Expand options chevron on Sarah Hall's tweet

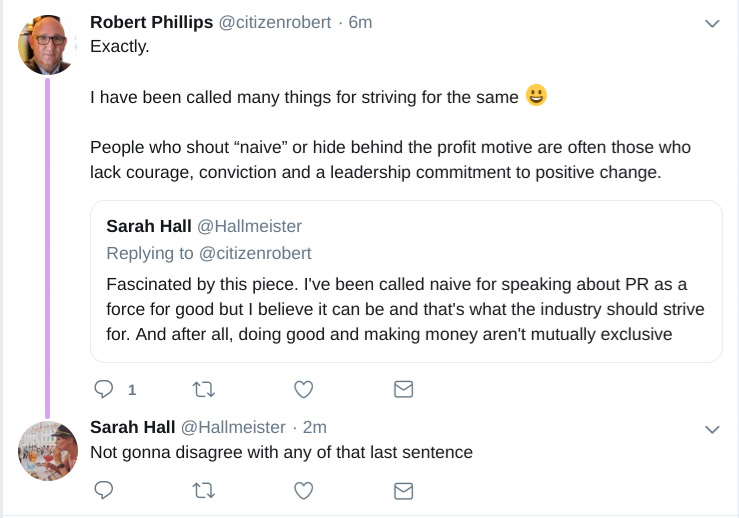tap(712, 429)
